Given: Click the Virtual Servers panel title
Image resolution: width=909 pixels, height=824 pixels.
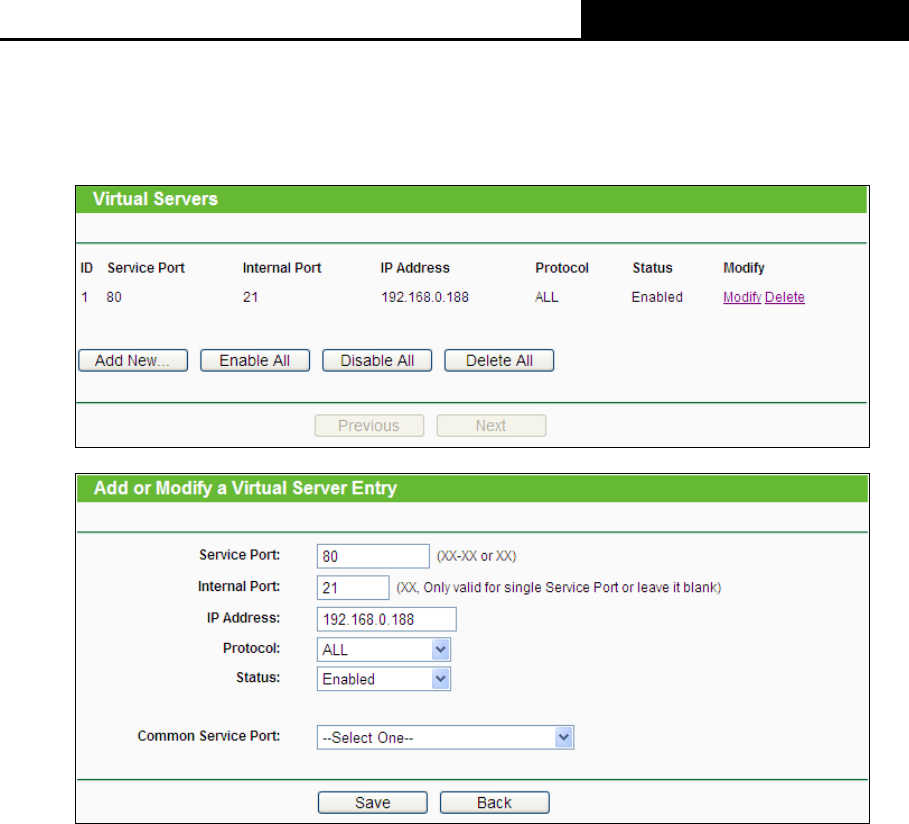Looking at the screenshot, I should (155, 199).
